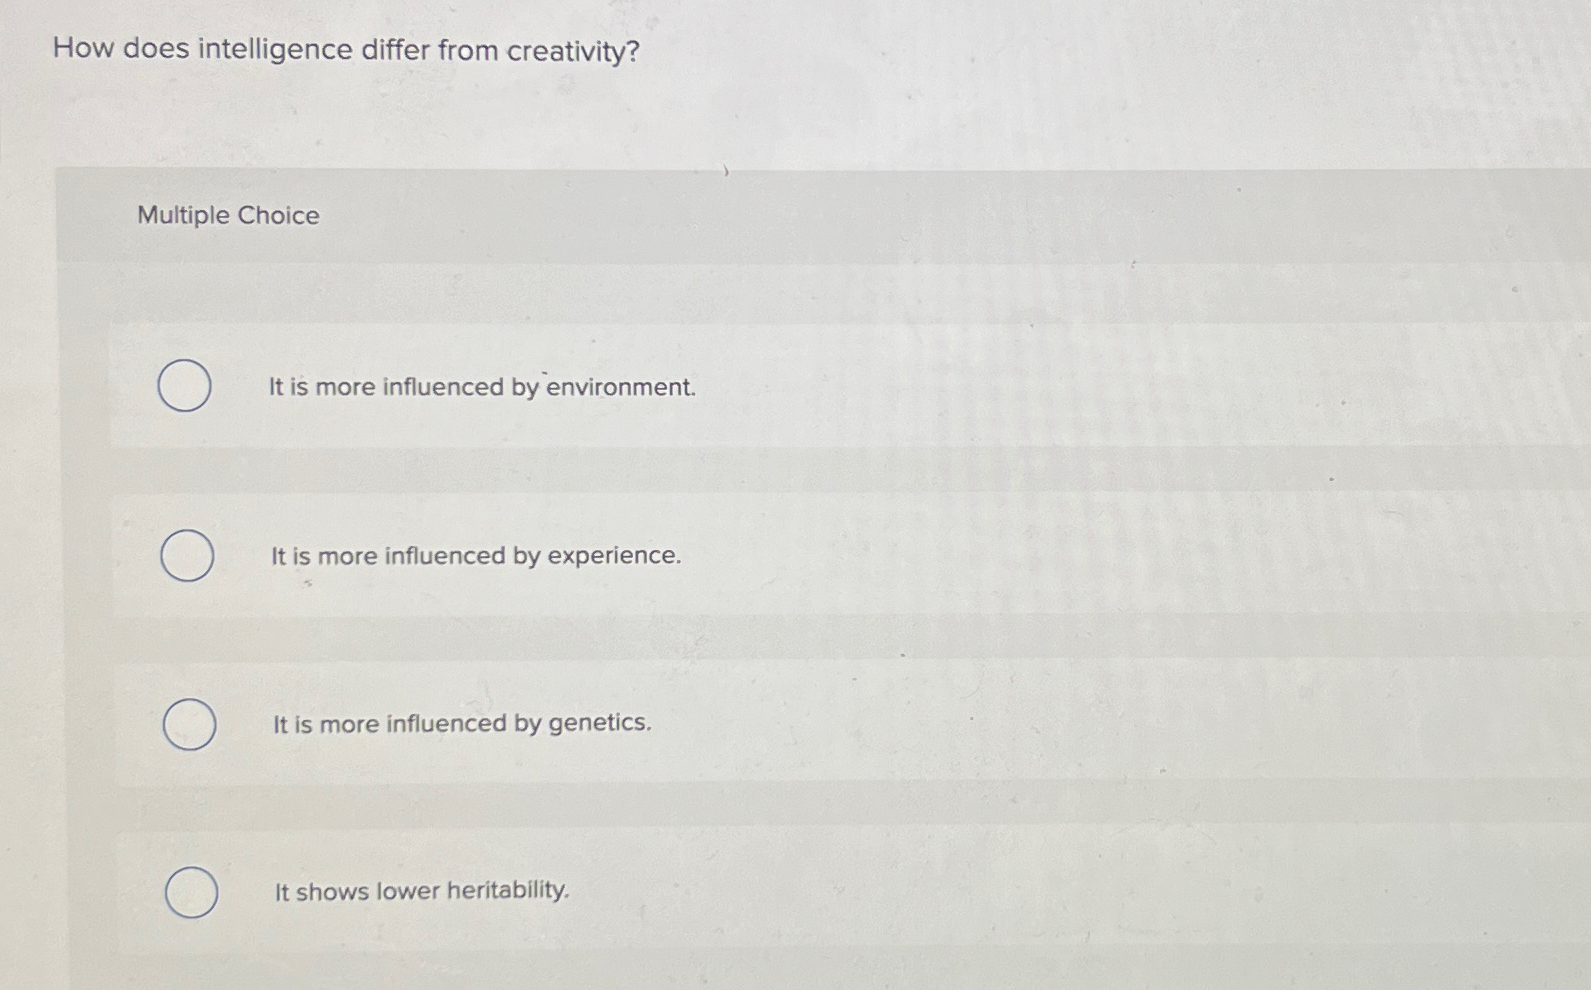
Task: Click the genetics answer text label
Action: pos(461,723)
